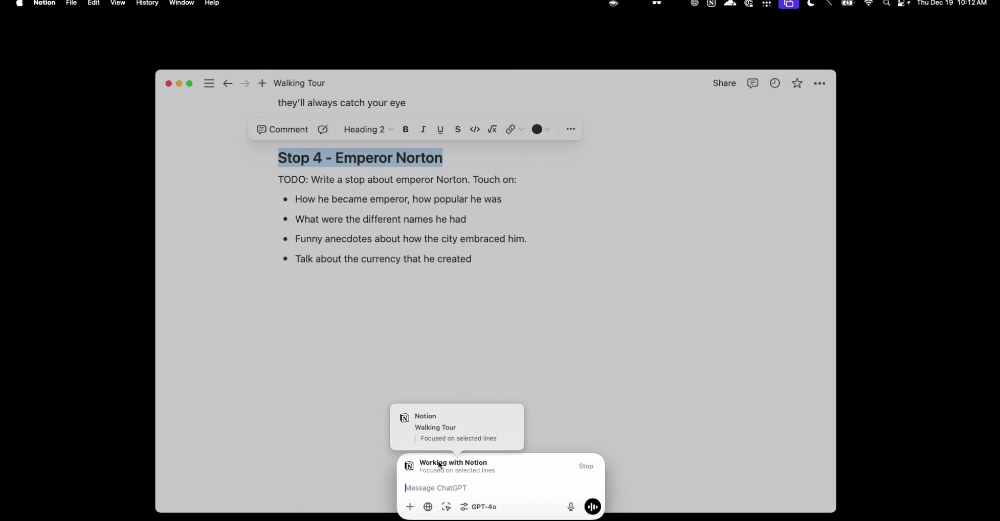Screen dimensions: 1000x521
Task: Apply strikethrough to the selection
Action: click(457, 129)
